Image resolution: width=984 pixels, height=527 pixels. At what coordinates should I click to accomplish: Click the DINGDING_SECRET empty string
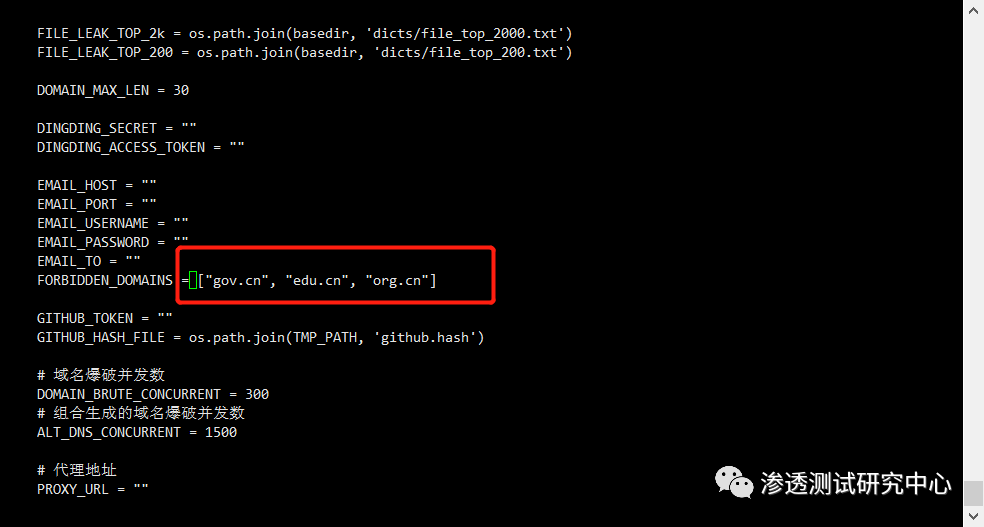click(189, 128)
